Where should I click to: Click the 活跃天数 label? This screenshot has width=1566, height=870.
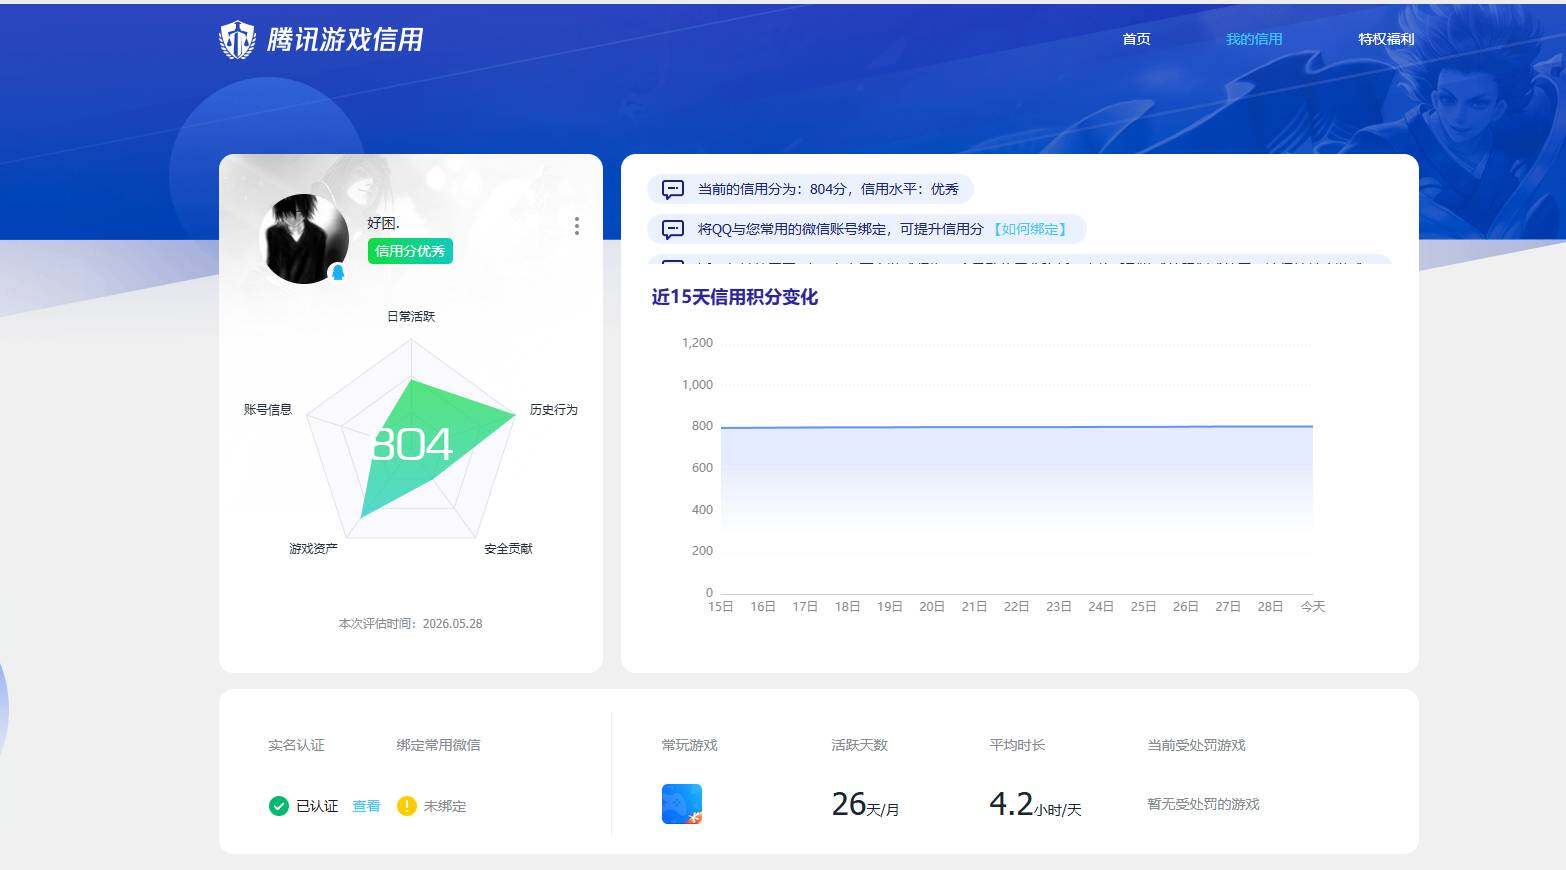tap(859, 745)
